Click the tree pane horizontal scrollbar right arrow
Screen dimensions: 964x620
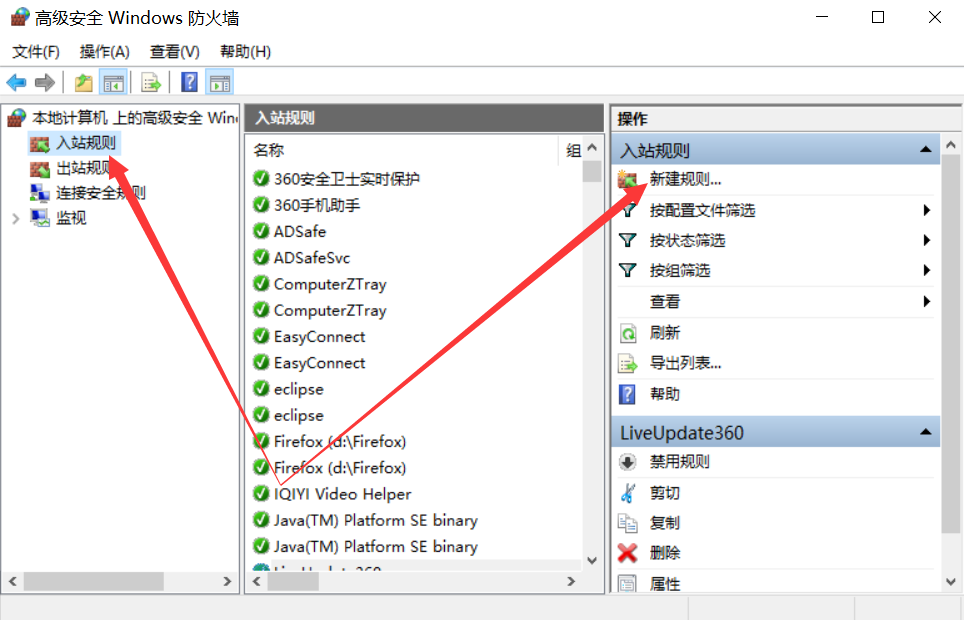point(227,581)
